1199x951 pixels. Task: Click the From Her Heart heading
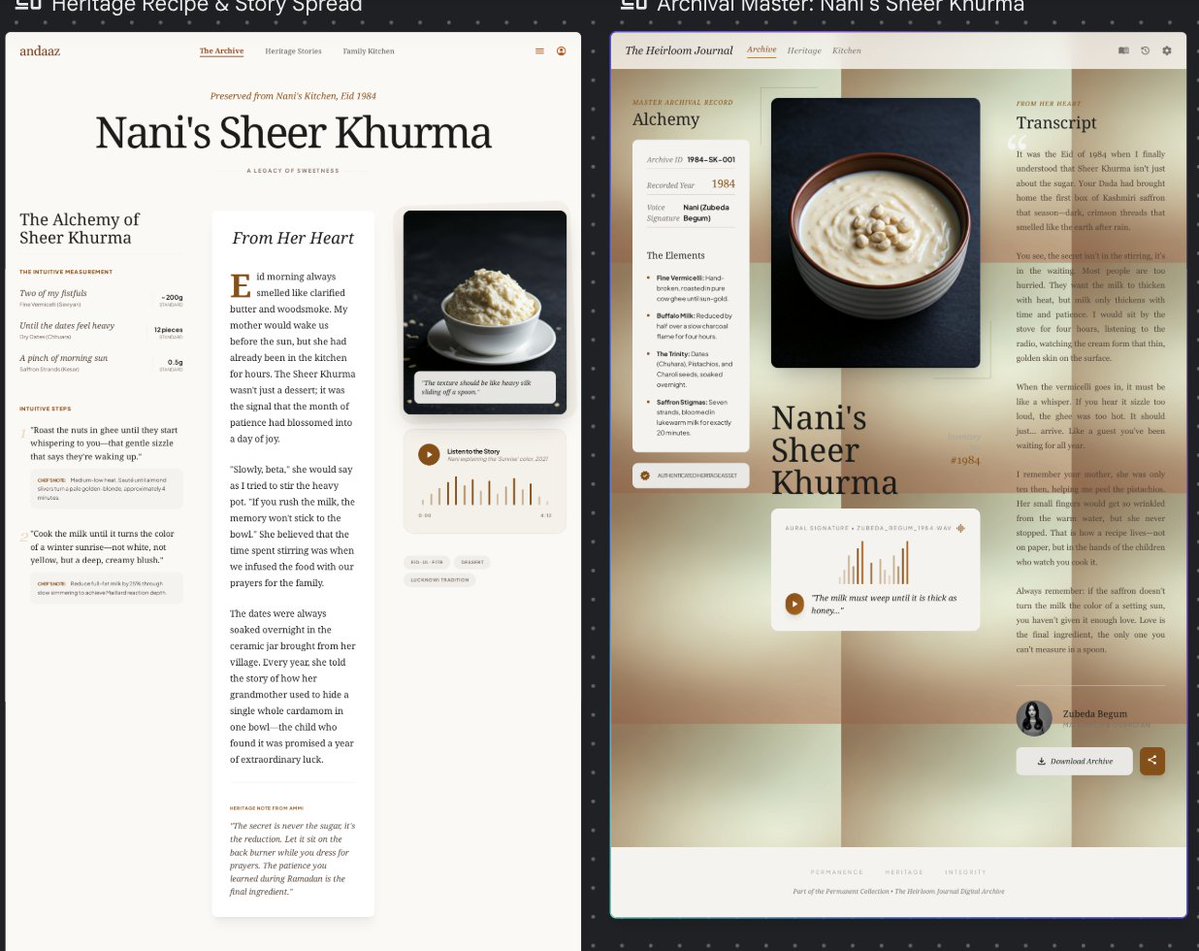click(x=293, y=239)
